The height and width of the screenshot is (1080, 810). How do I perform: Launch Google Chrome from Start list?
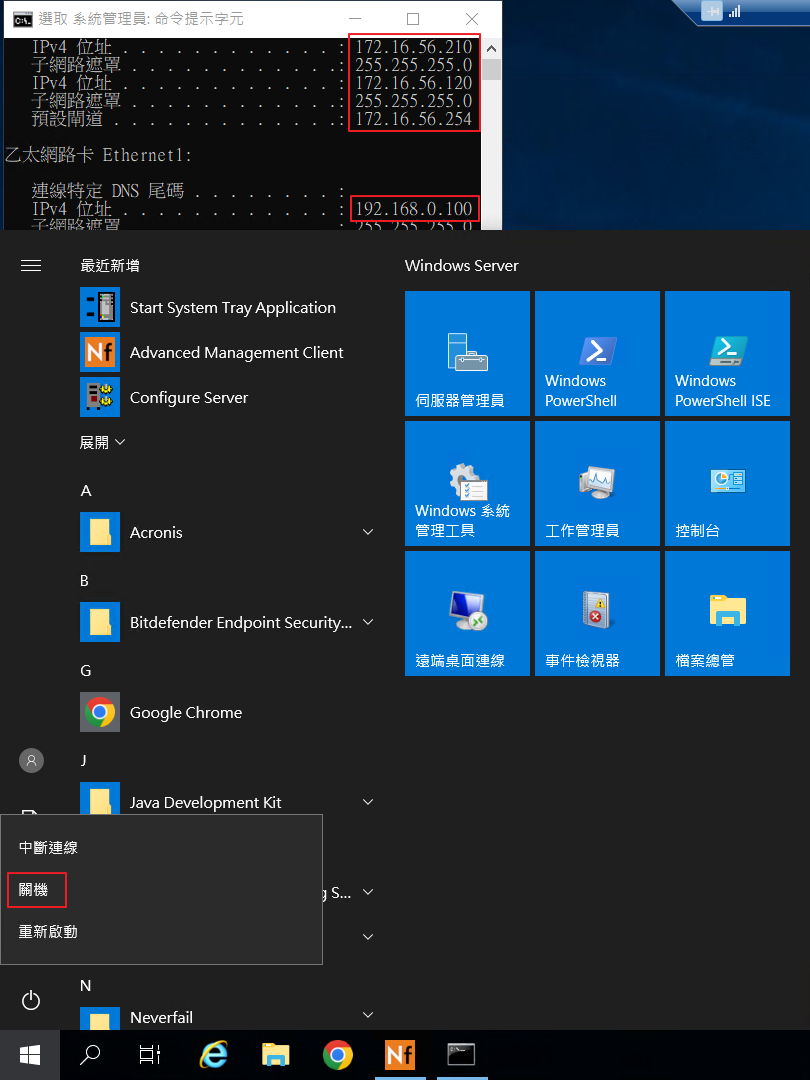pyautogui.click(x=161, y=712)
